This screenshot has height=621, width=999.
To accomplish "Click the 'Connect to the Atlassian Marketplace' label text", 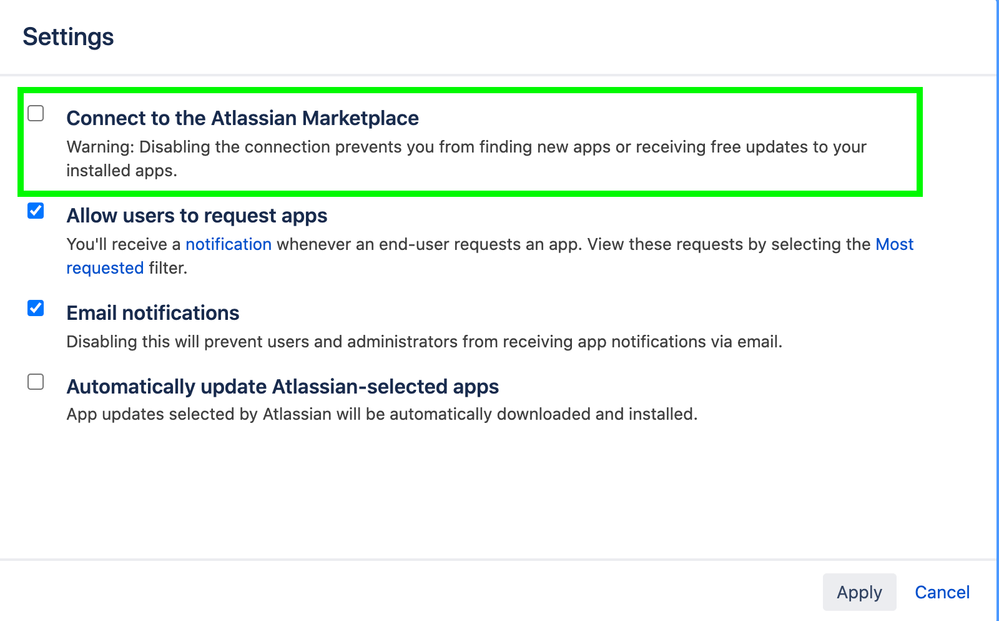I will [x=242, y=118].
